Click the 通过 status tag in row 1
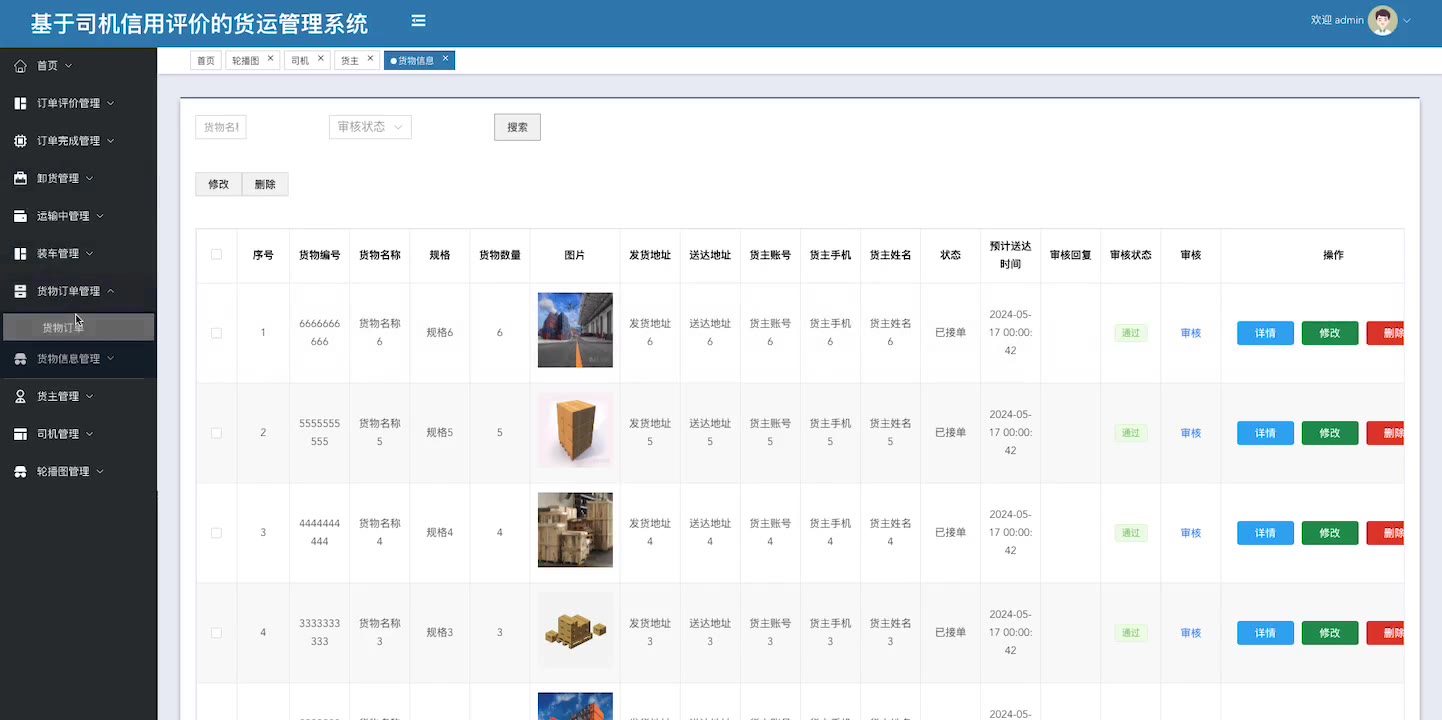This screenshot has height=720, width=1442. [1131, 333]
